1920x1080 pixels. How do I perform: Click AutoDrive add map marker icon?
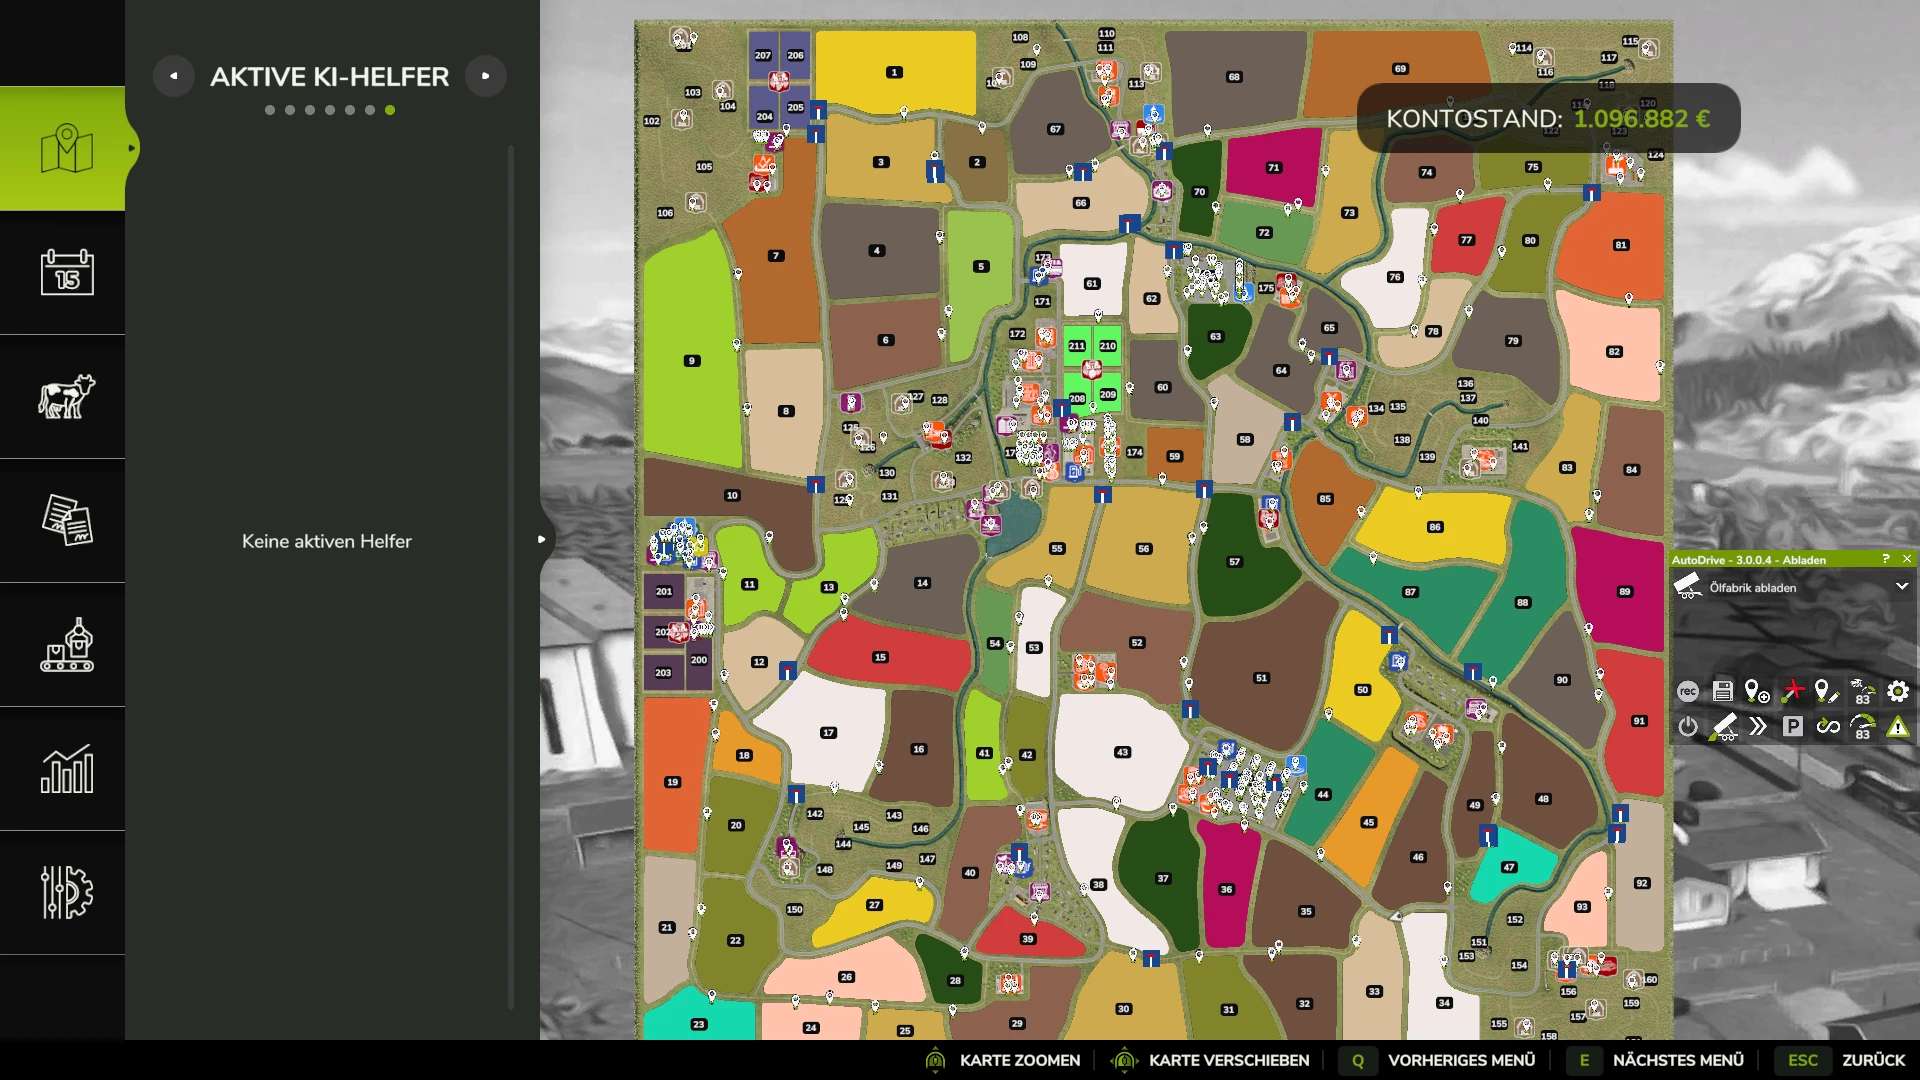pyautogui.click(x=1757, y=691)
